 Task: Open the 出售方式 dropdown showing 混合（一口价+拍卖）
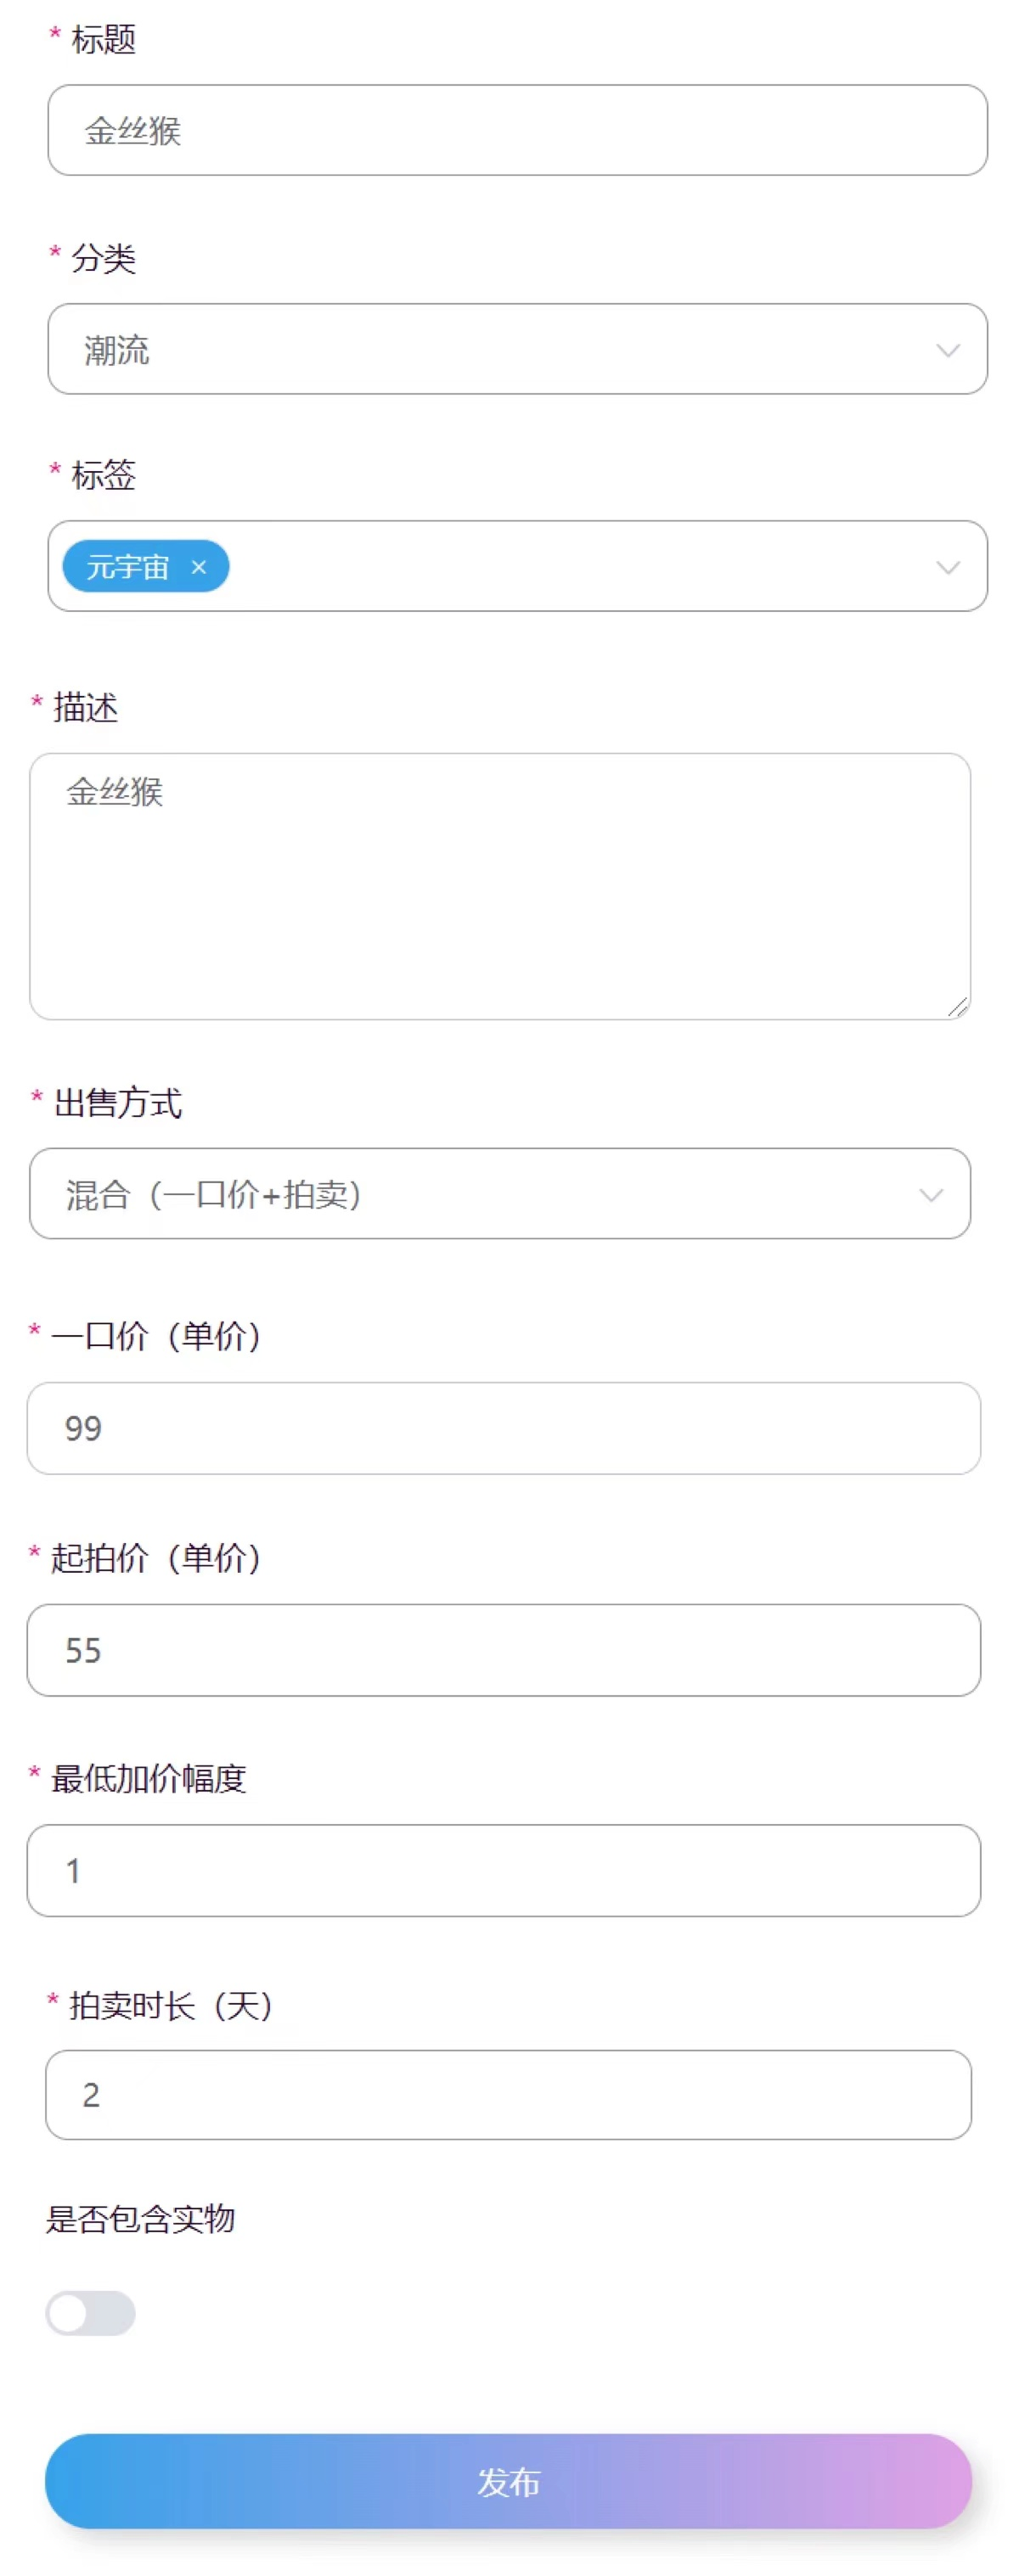click(x=499, y=1193)
